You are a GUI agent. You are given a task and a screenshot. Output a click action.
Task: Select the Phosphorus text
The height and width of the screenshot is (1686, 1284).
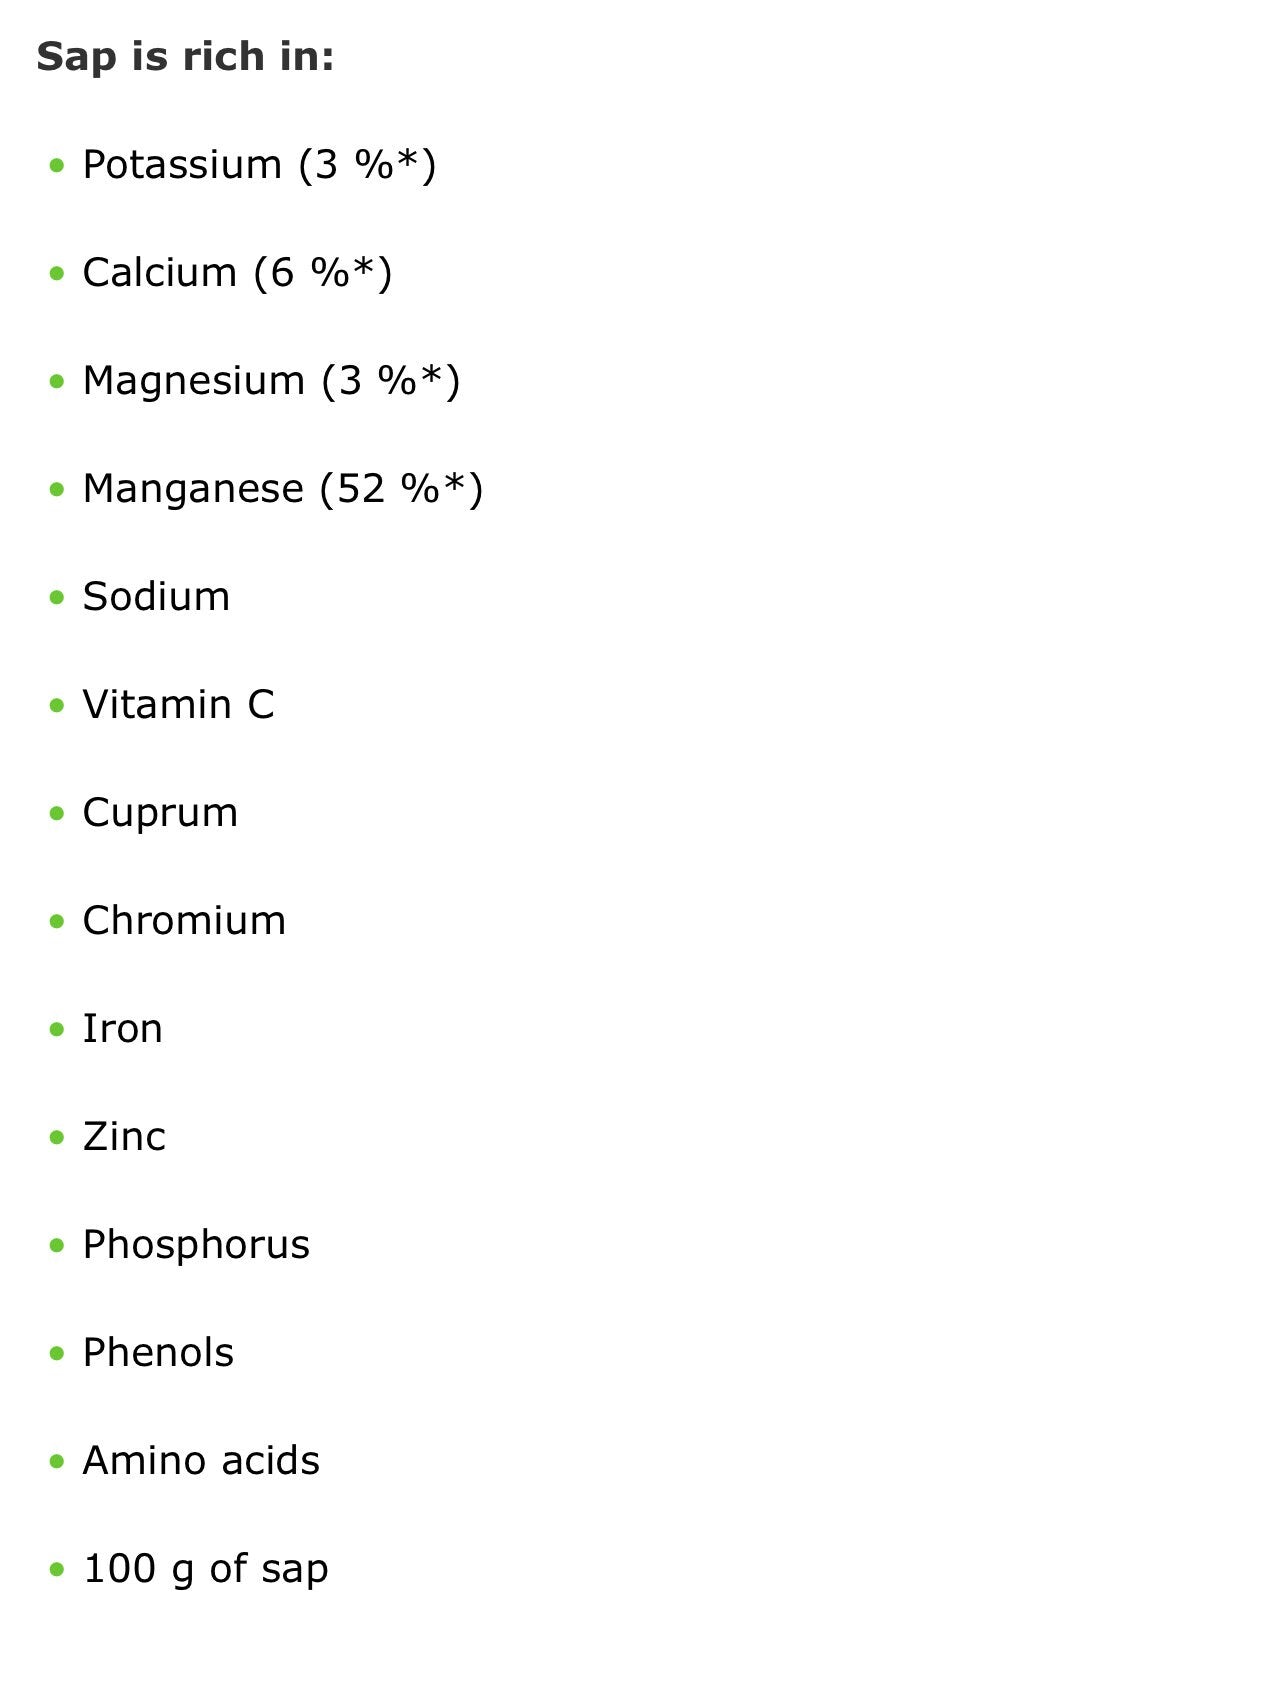click(x=196, y=1245)
